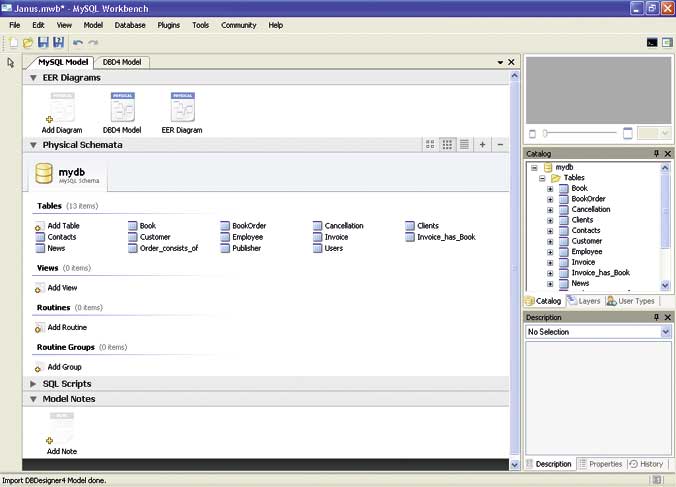676x487 pixels.
Task: Select Order_consists_of table in schema
Action: 163,248
